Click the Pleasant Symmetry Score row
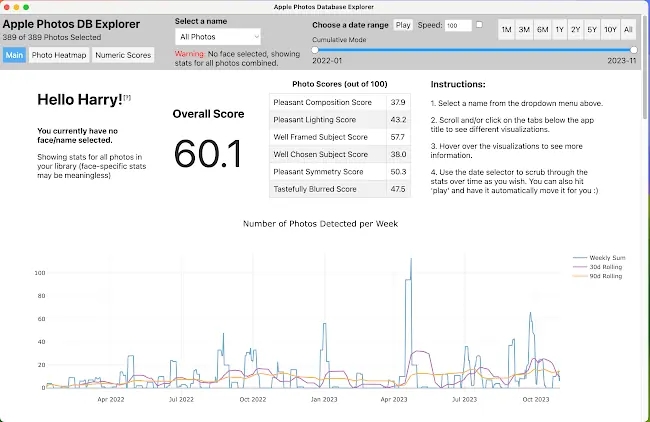The width and height of the screenshot is (650, 422). [x=340, y=172]
